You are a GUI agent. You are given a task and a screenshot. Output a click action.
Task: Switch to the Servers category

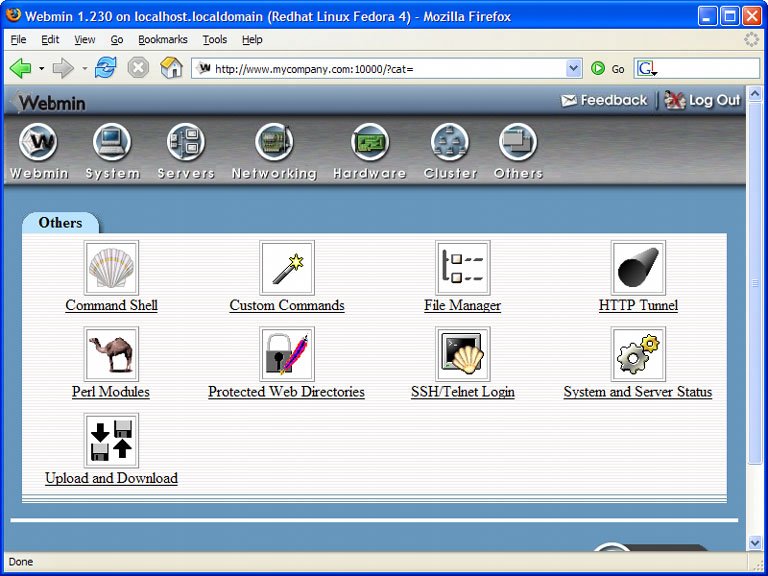(x=186, y=143)
